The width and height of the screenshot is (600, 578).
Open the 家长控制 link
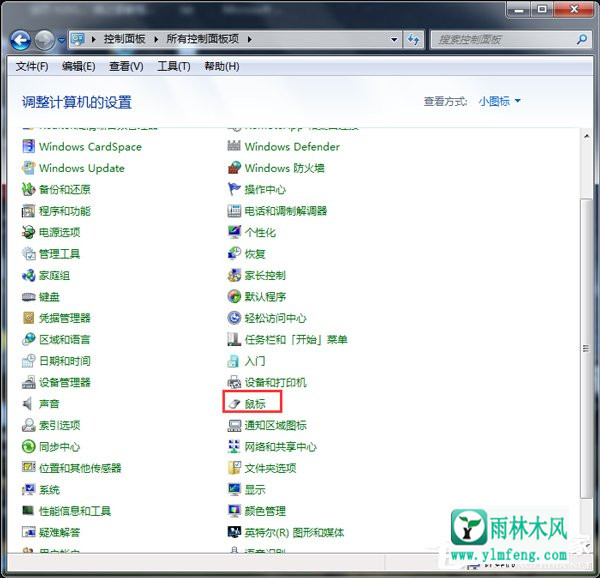click(x=265, y=275)
